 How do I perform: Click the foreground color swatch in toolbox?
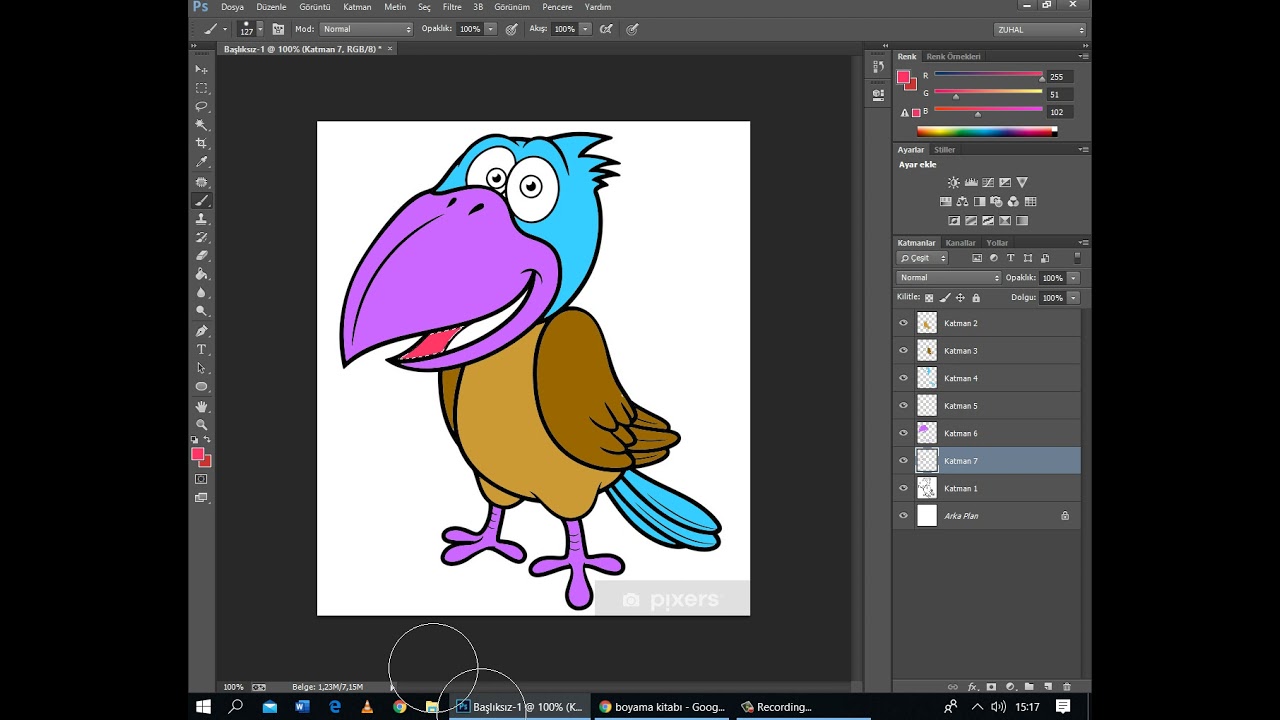pos(198,454)
